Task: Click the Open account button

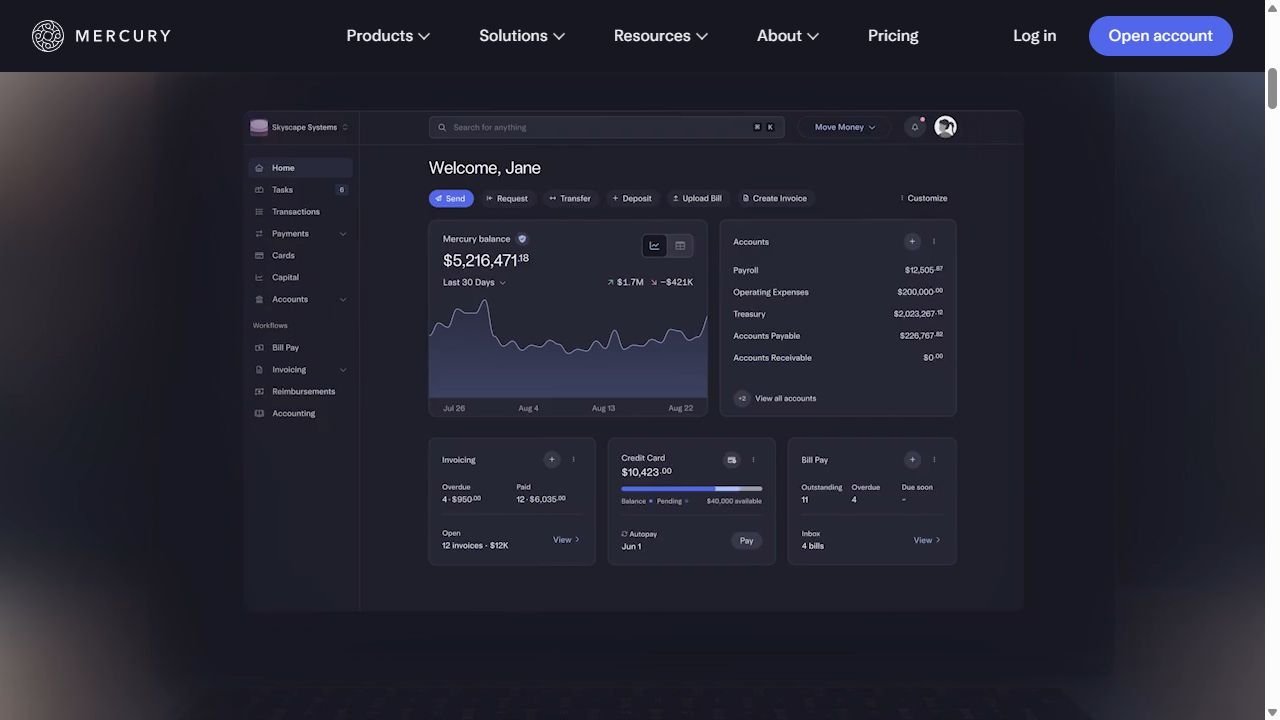Action: pyautogui.click(x=1161, y=36)
